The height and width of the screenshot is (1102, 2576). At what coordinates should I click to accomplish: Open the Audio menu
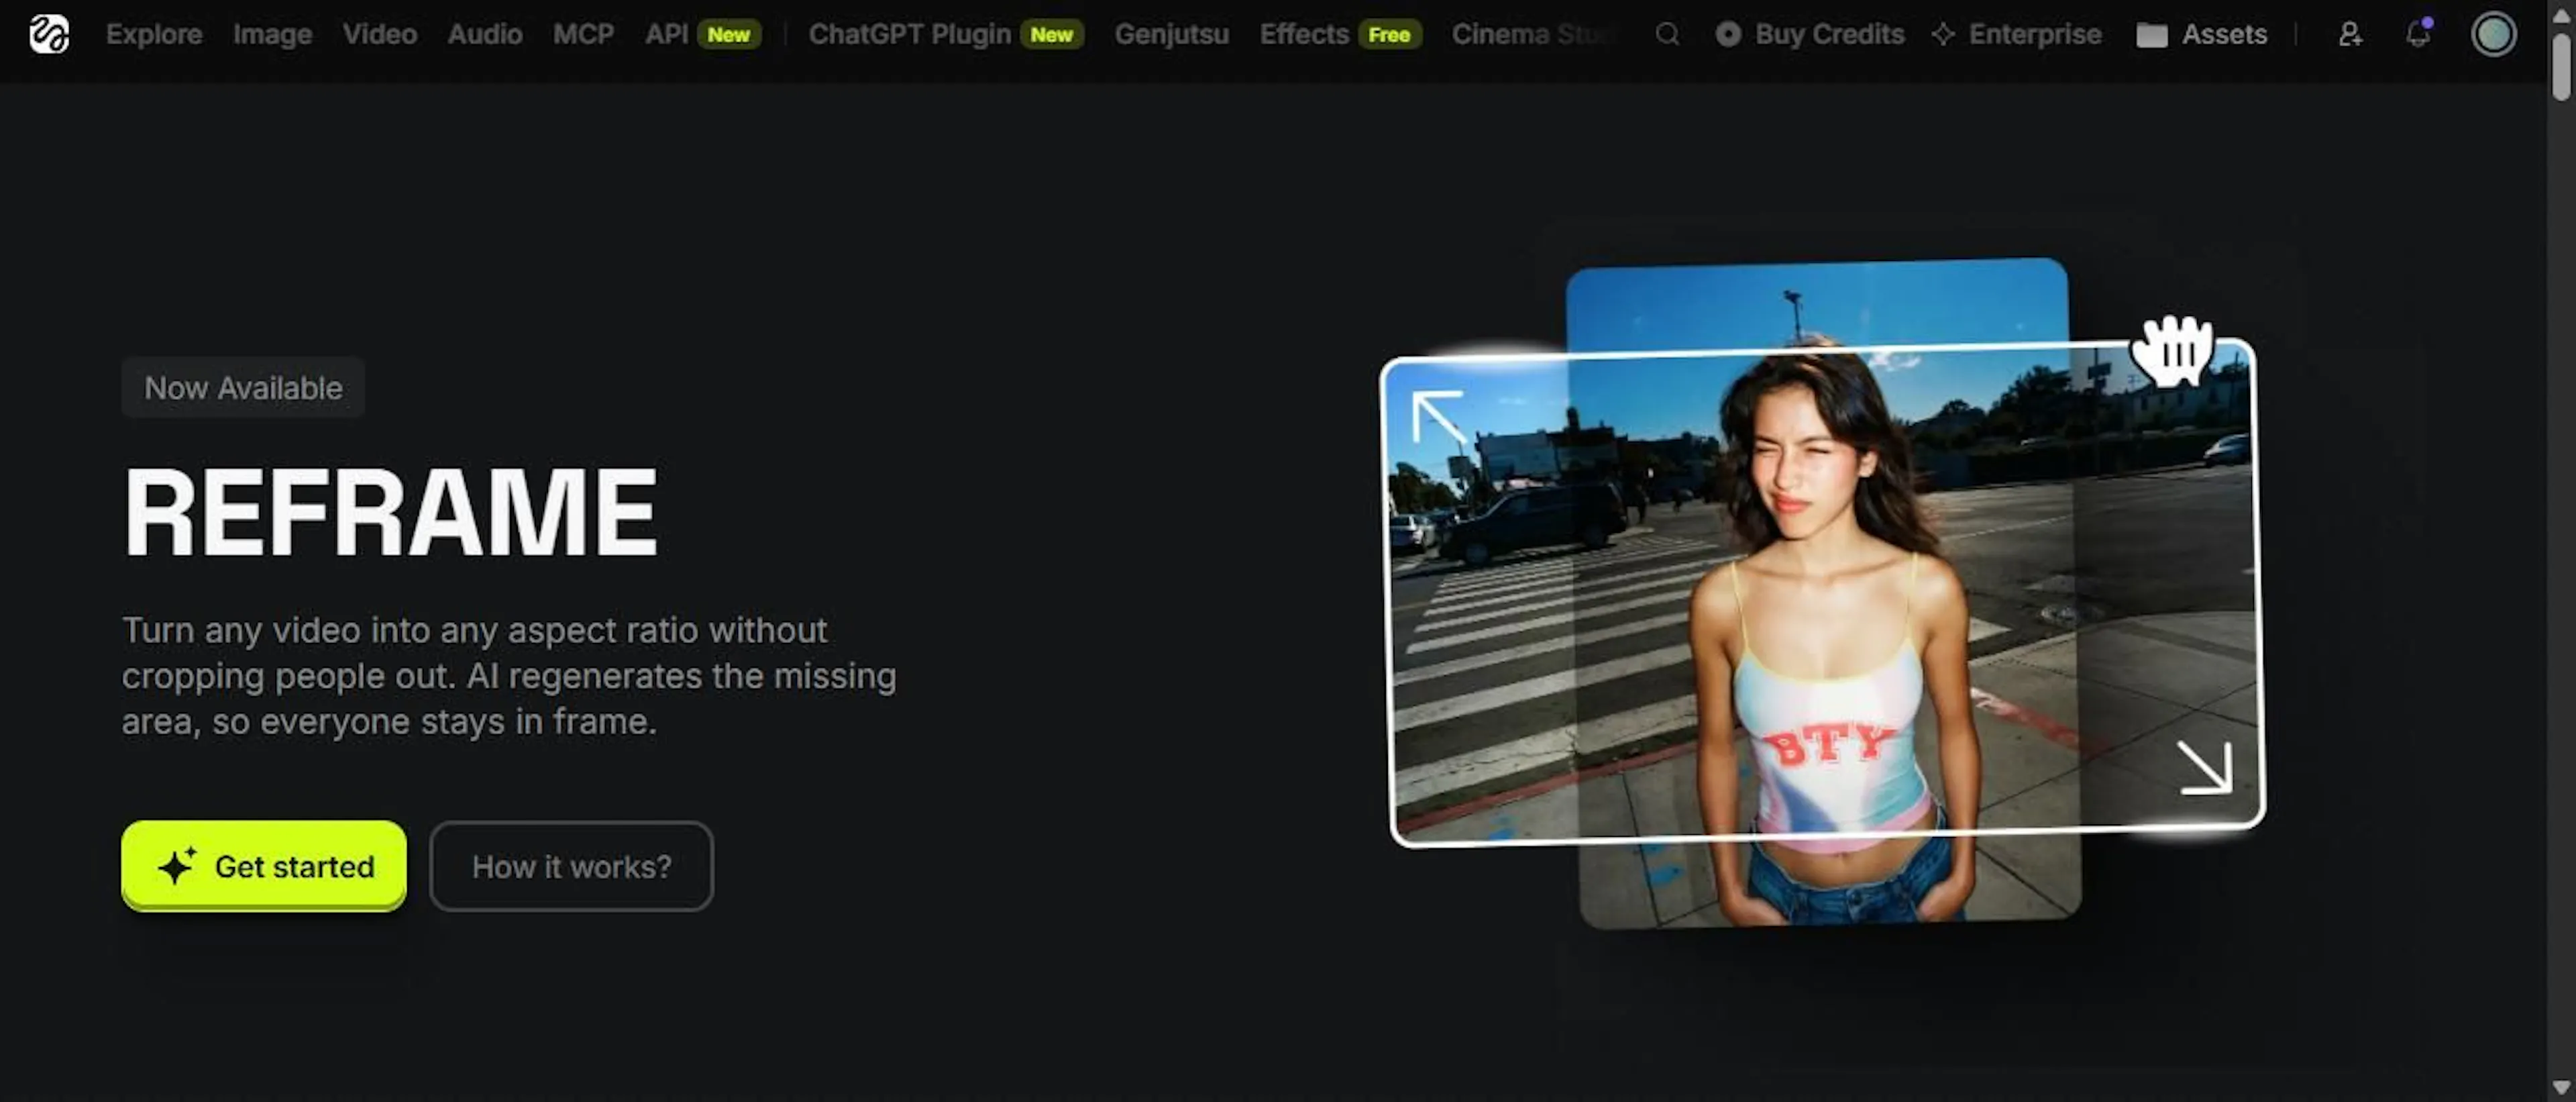click(x=485, y=34)
